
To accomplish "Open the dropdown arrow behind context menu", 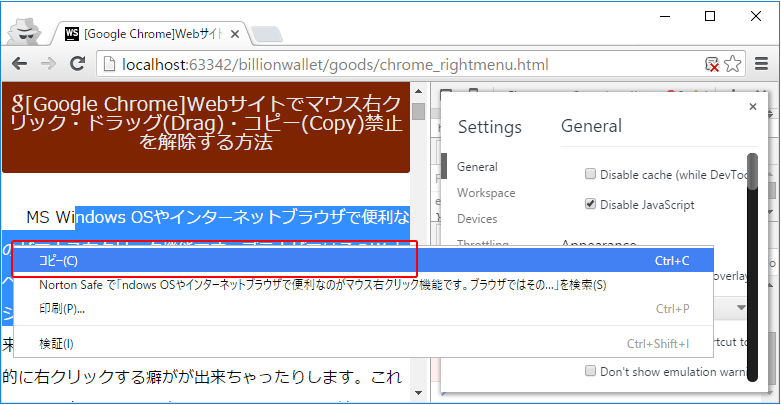I will (x=741, y=308).
